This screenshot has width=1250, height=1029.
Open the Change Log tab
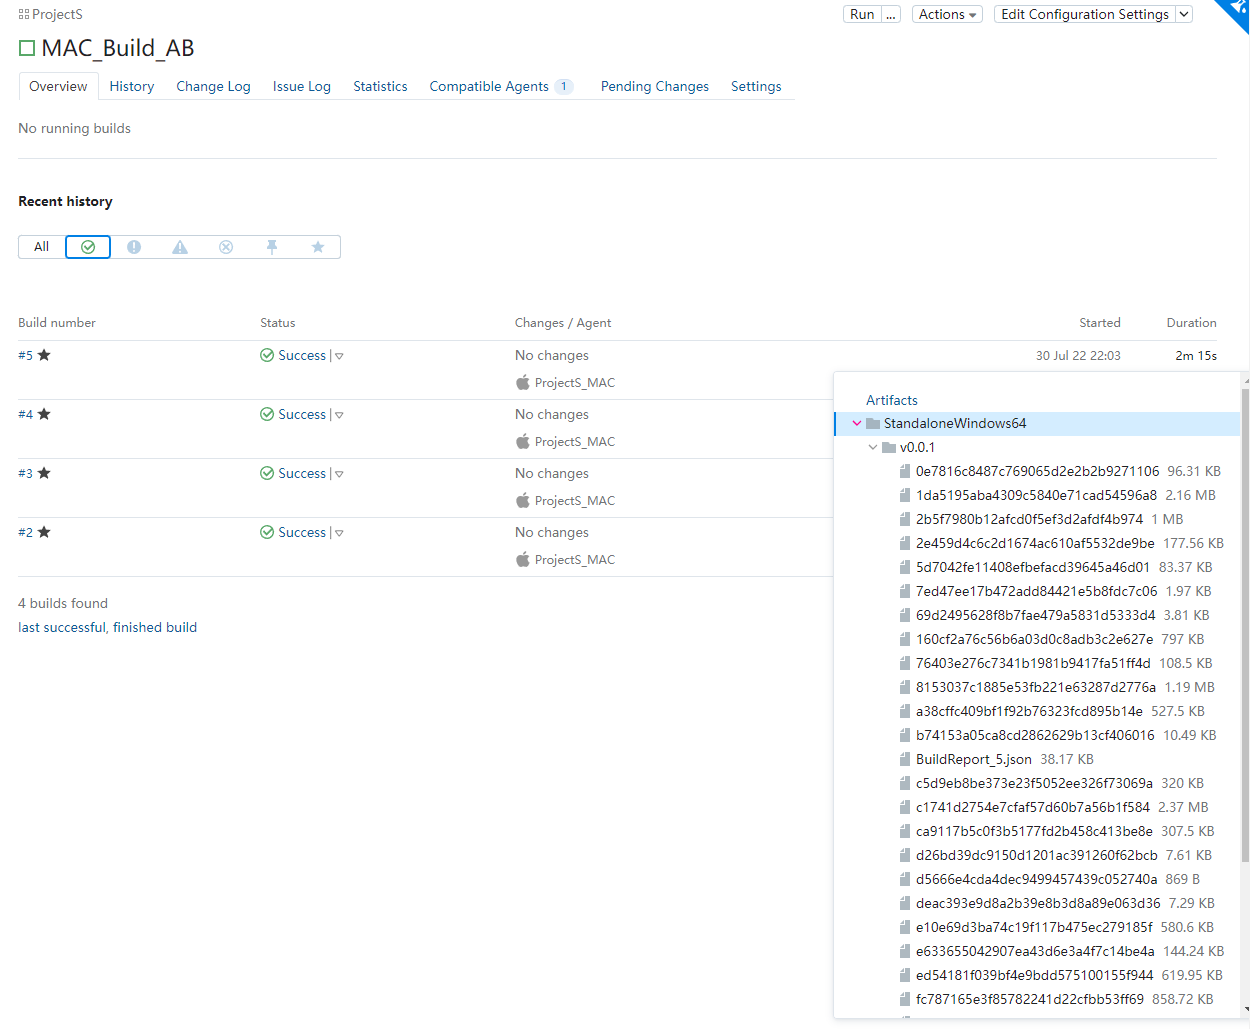pos(213,86)
